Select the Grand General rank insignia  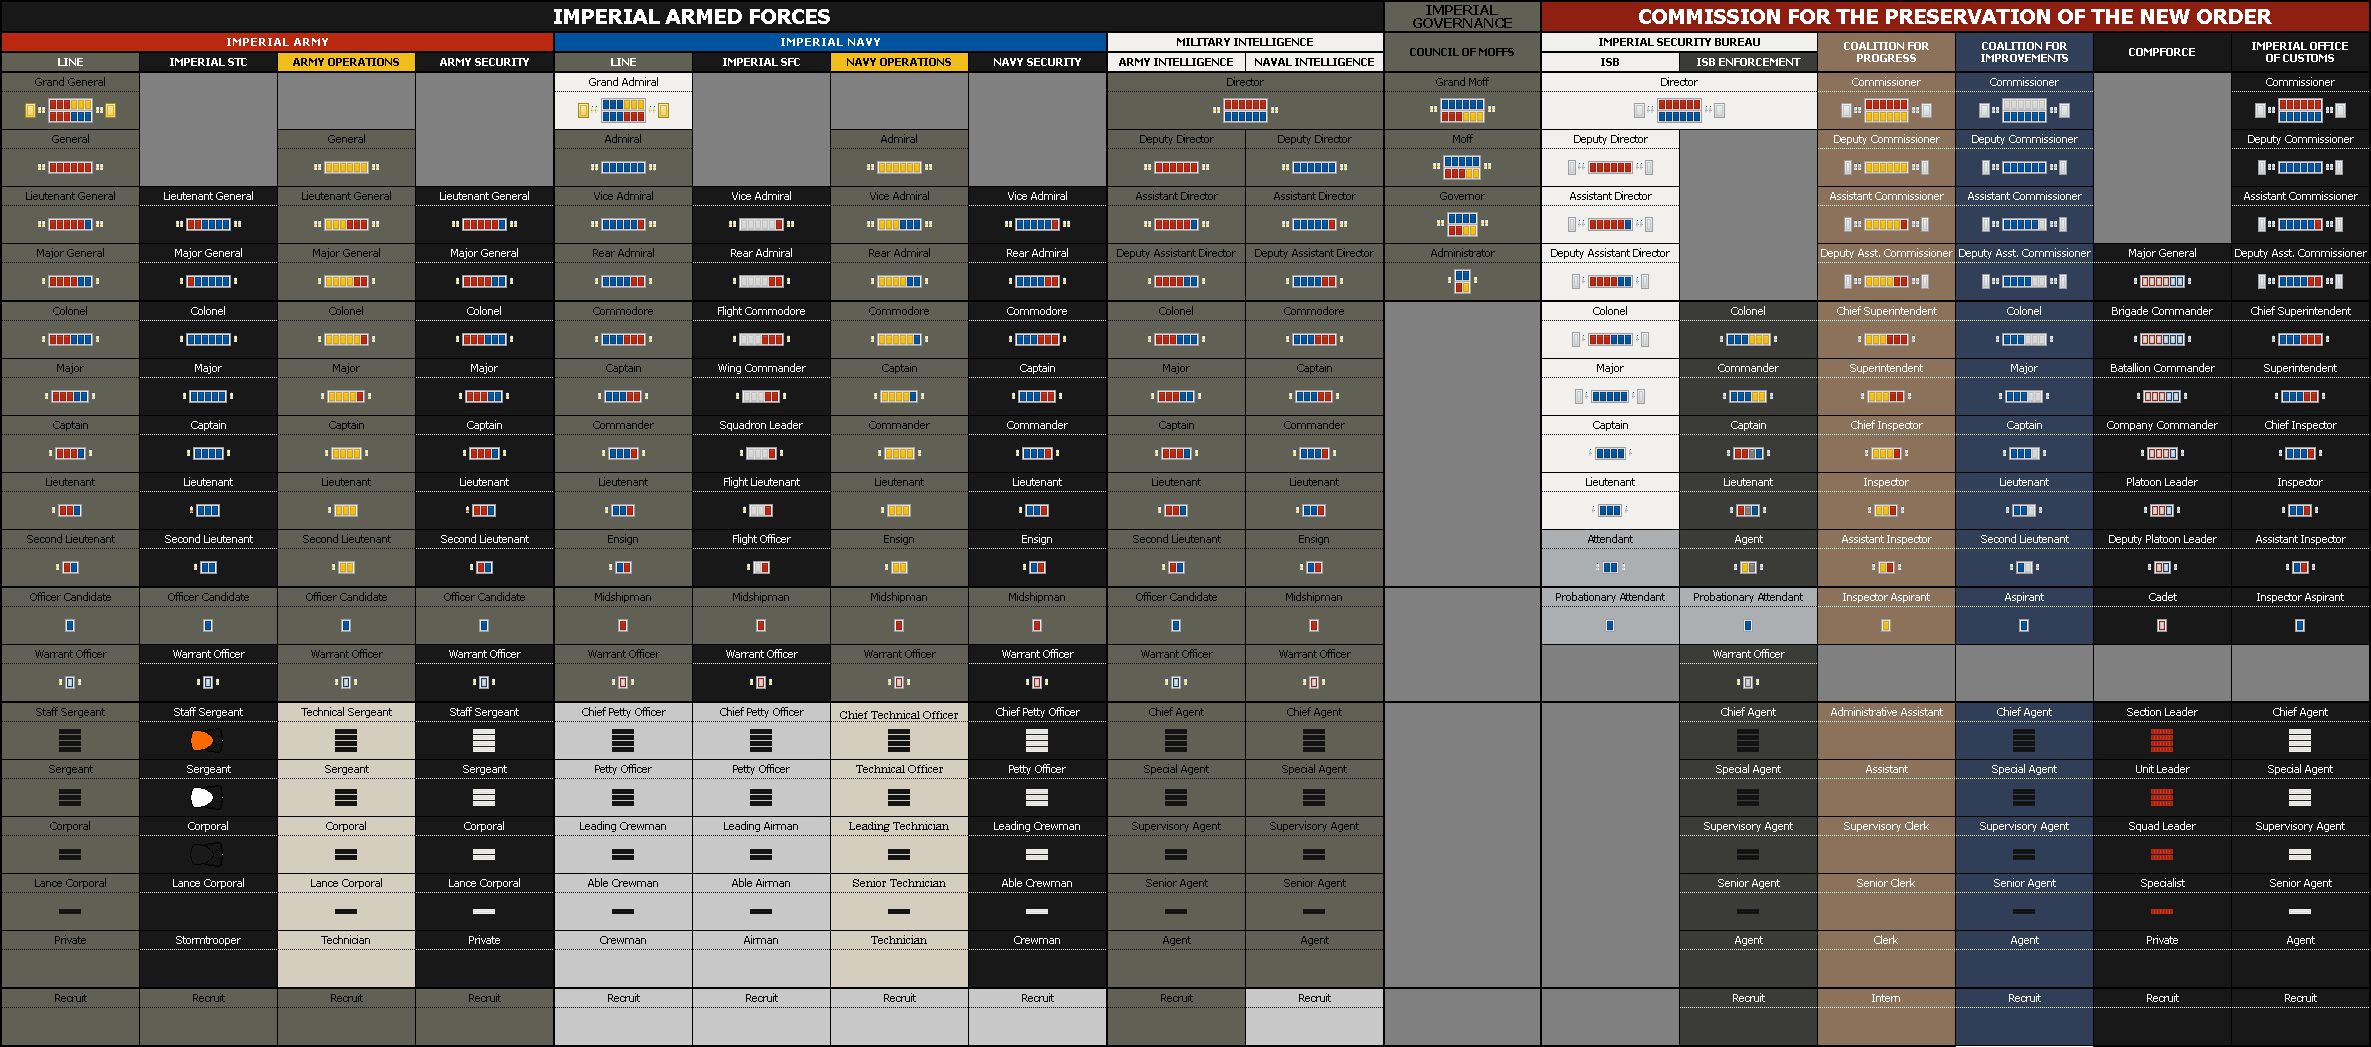tap(70, 108)
